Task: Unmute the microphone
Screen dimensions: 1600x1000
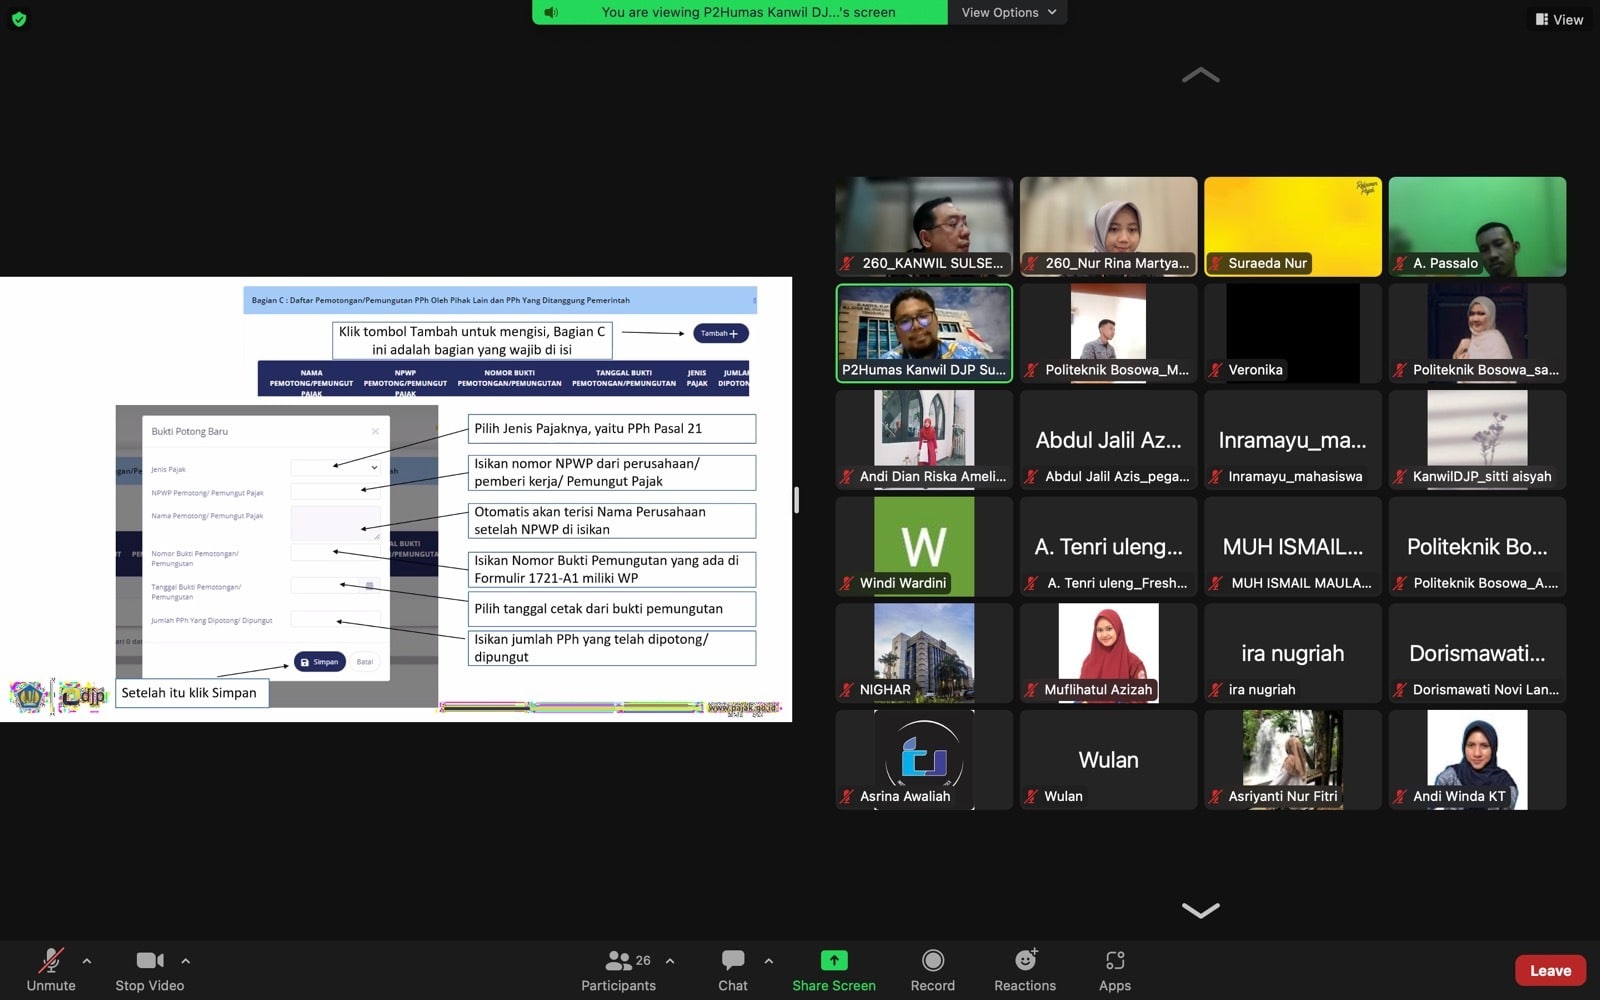Action: point(51,961)
